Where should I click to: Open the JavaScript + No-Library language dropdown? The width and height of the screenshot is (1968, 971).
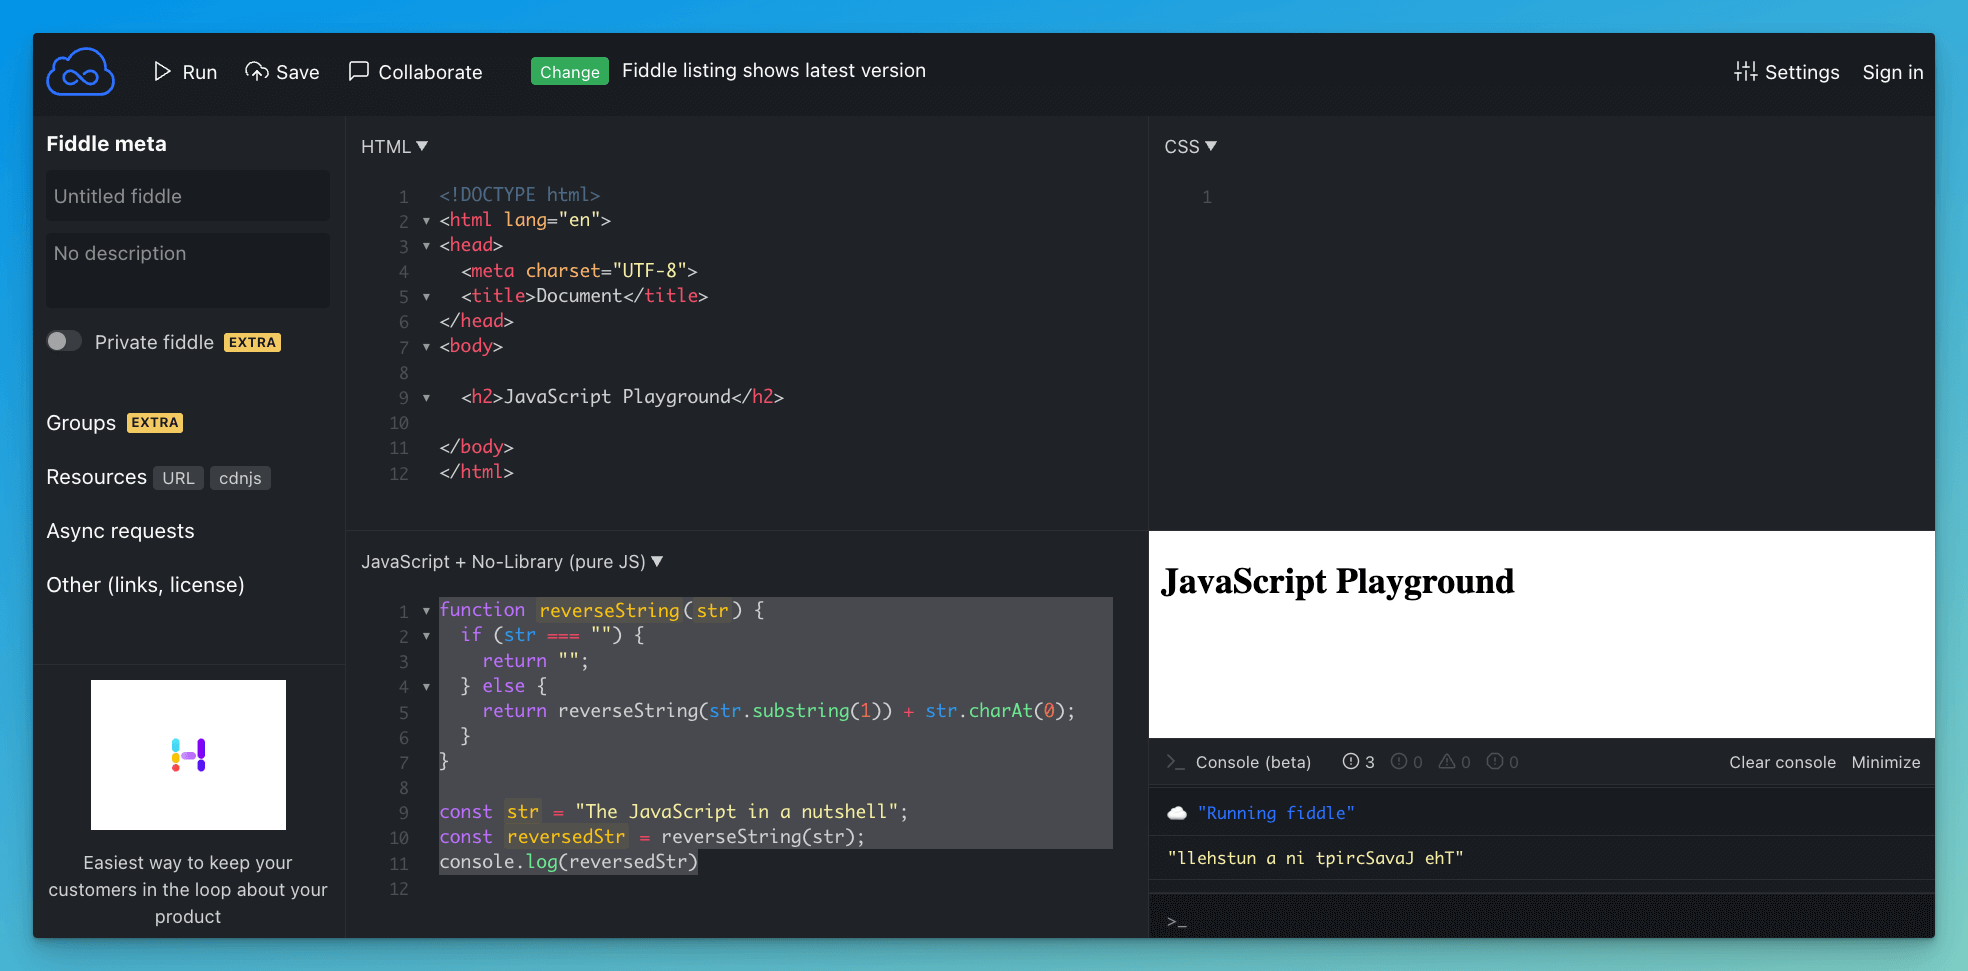point(657,561)
